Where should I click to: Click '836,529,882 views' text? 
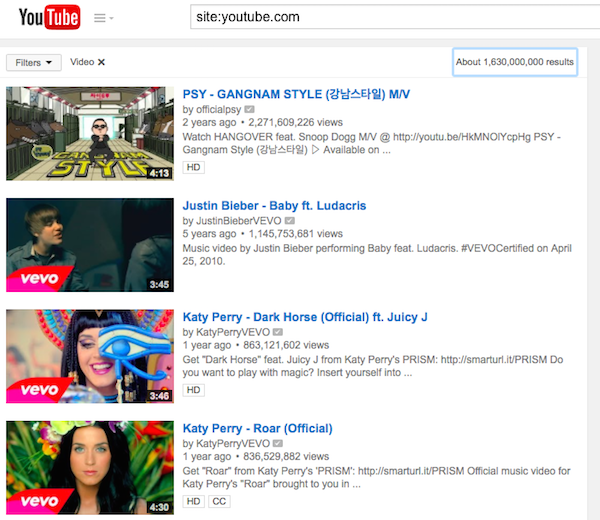[286, 456]
